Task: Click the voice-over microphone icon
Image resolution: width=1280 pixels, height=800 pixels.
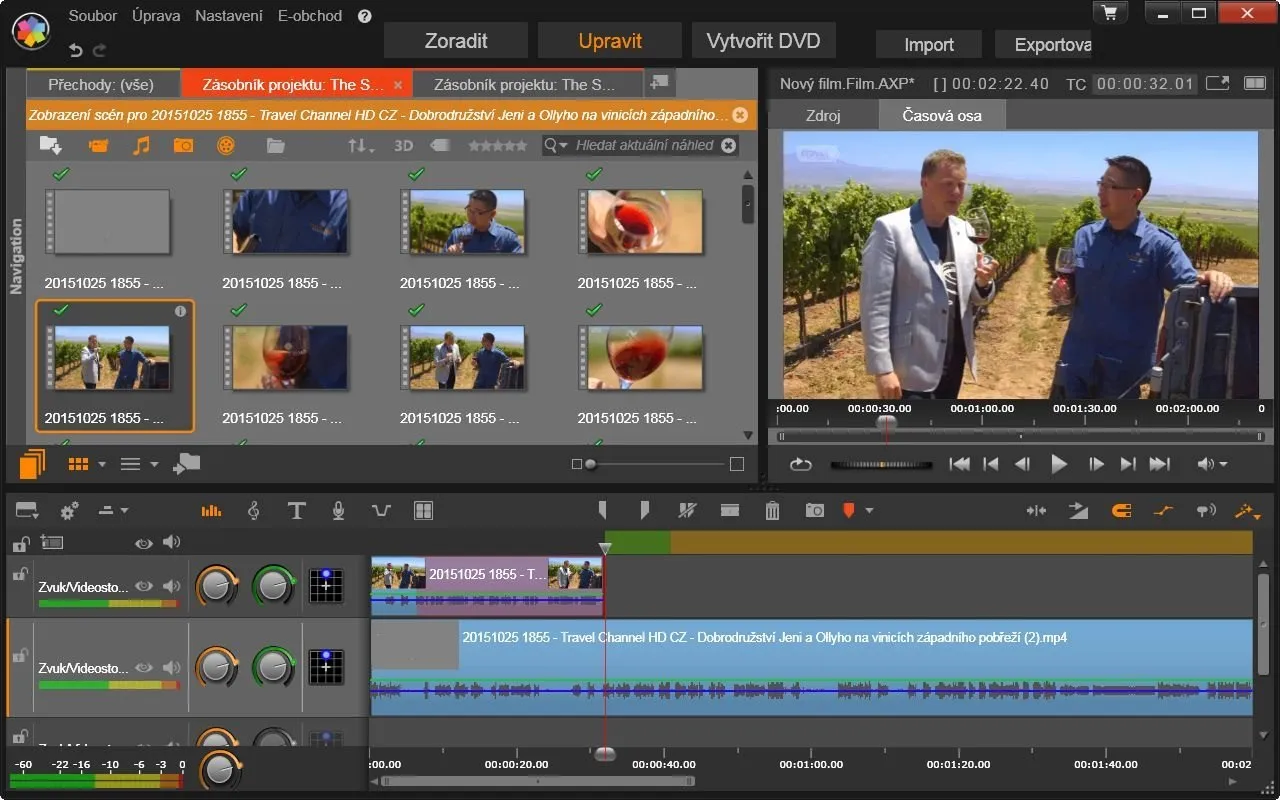Action: [338, 511]
